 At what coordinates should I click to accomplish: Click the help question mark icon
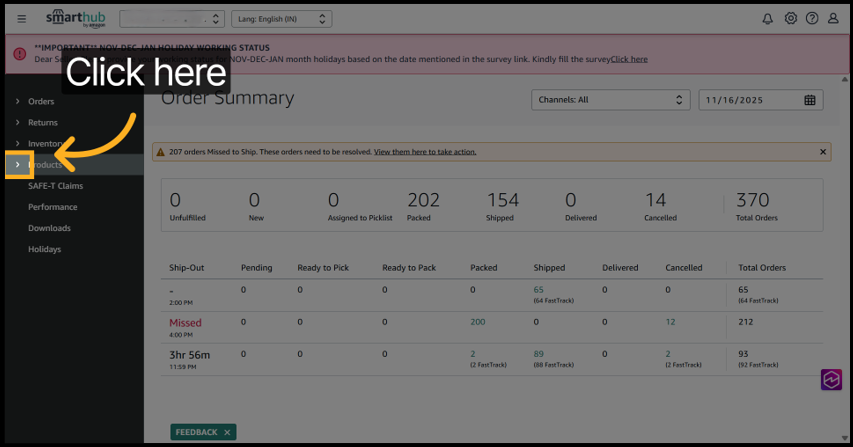[811, 19]
